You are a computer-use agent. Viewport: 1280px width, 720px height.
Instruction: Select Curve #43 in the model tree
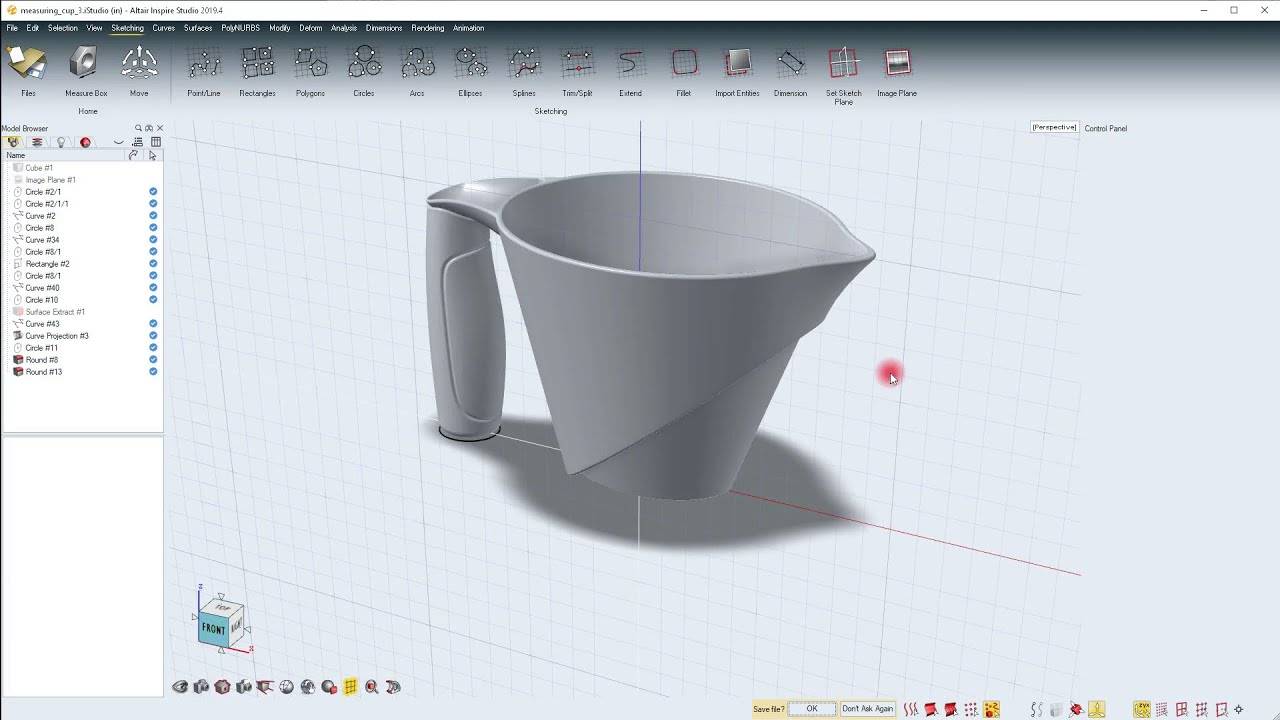click(x=42, y=324)
